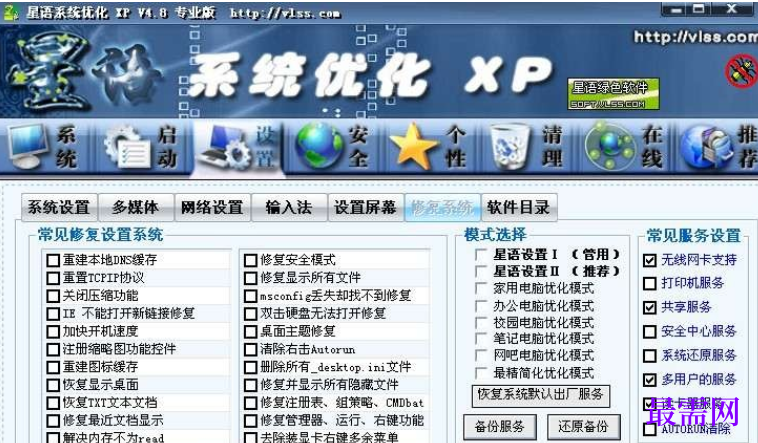
Task: Switch to the 网络设置 tab
Action: click(212, 207)
